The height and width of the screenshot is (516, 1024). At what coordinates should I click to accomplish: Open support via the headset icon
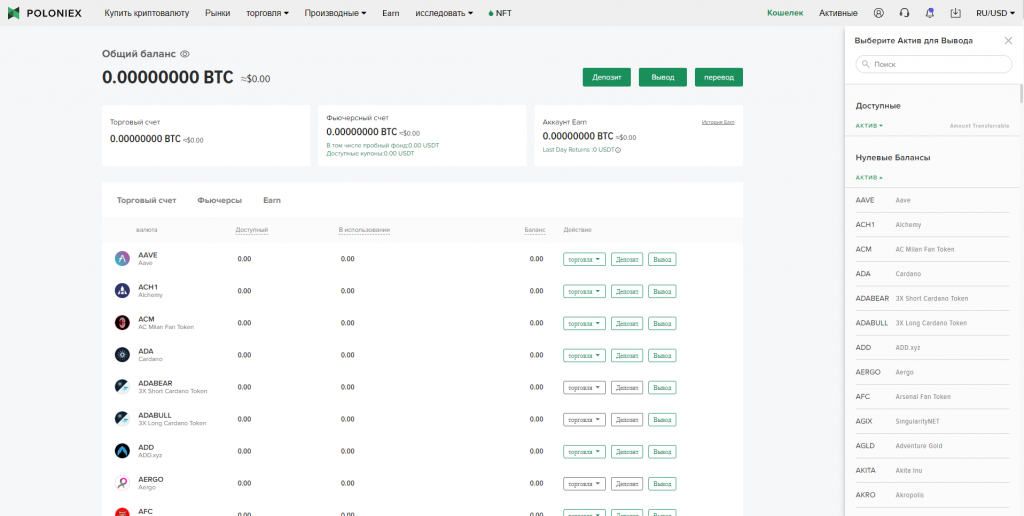904,13
